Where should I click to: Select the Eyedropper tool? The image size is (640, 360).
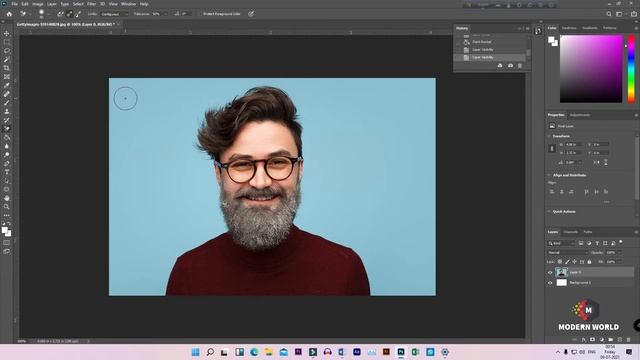coord(7,85)
